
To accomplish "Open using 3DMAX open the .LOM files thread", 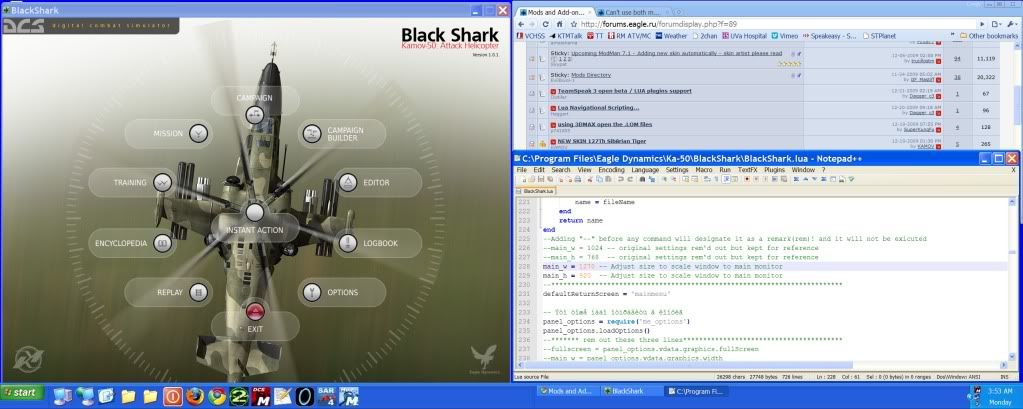I will [605, 124].
